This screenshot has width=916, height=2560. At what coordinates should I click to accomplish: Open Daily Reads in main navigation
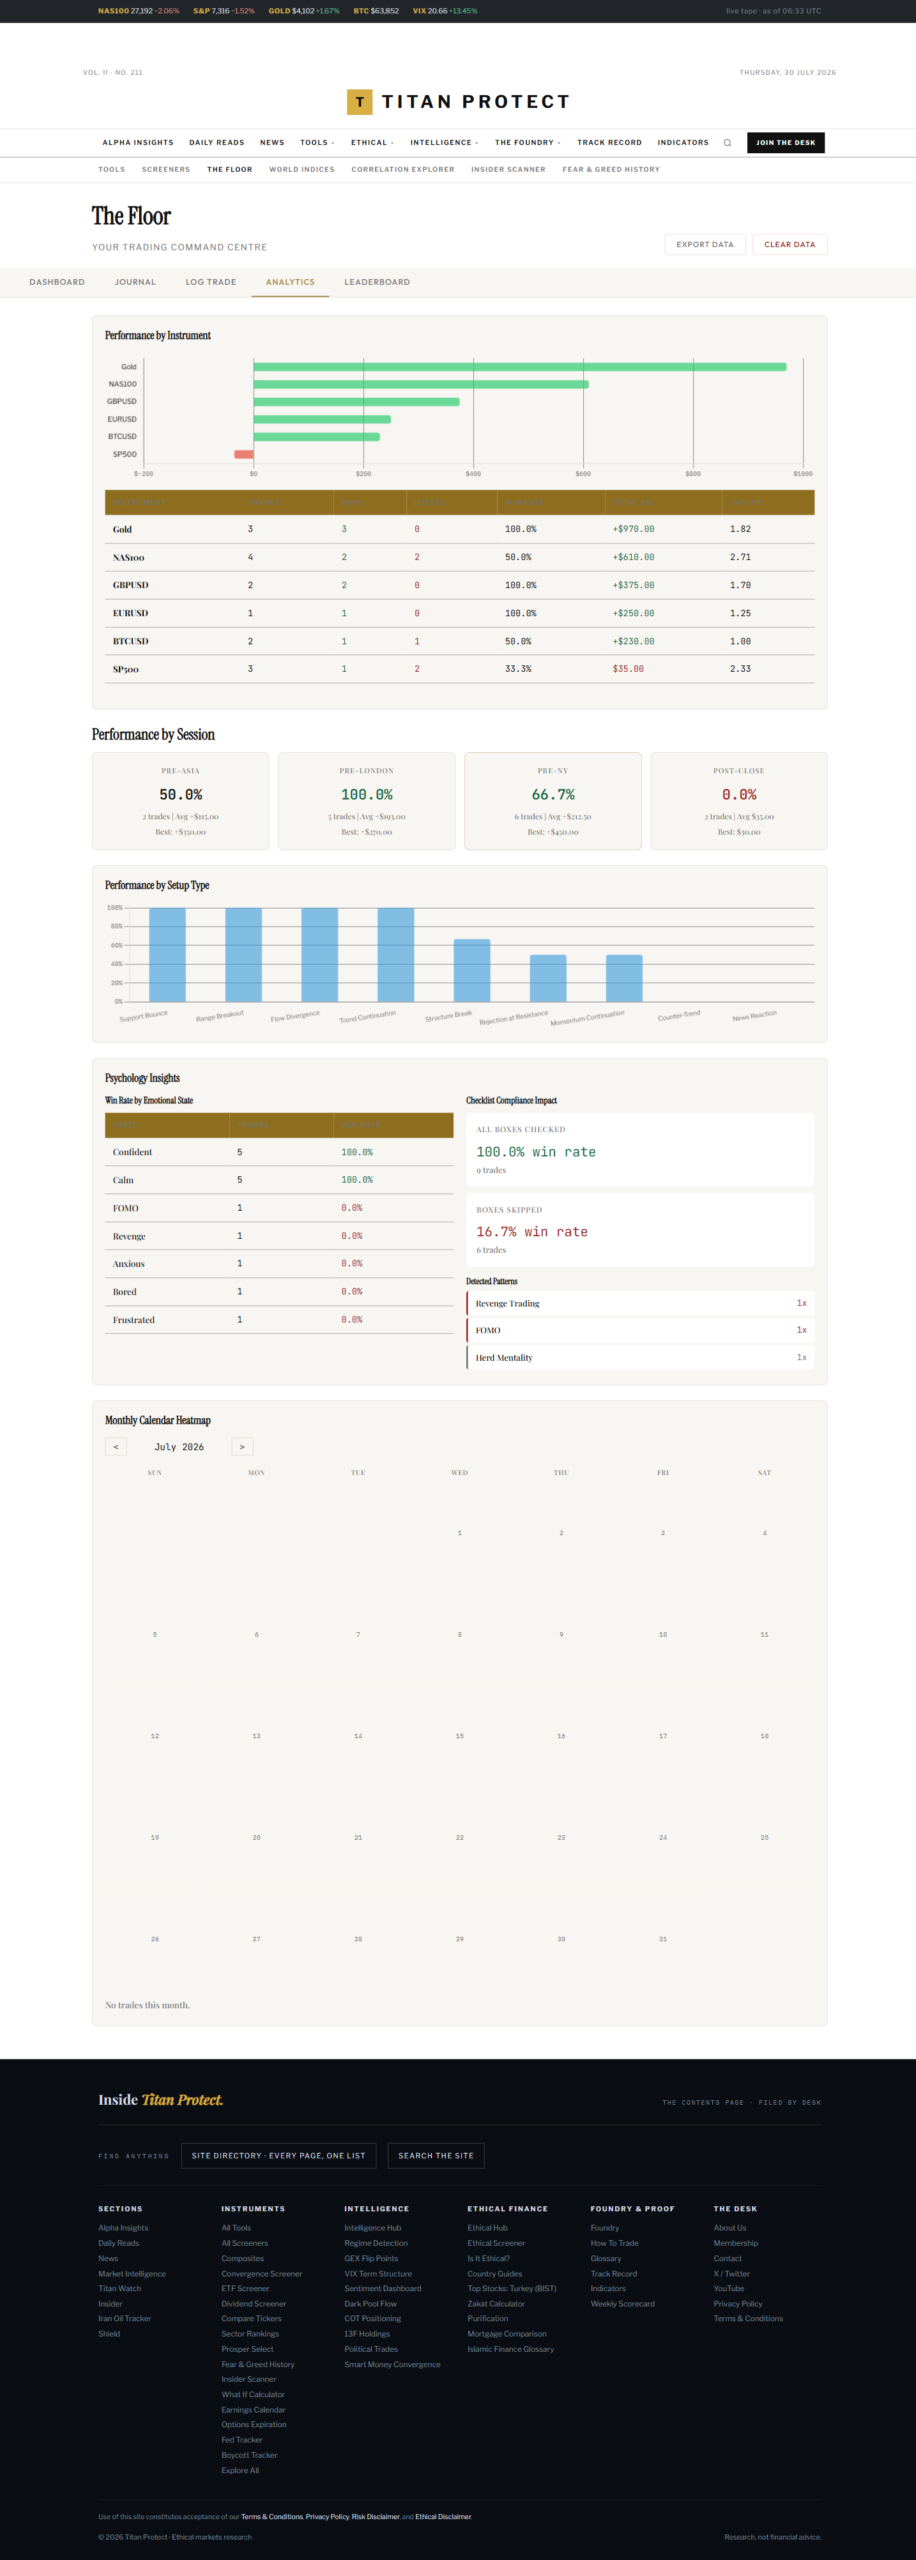click(x=217, y=143)
